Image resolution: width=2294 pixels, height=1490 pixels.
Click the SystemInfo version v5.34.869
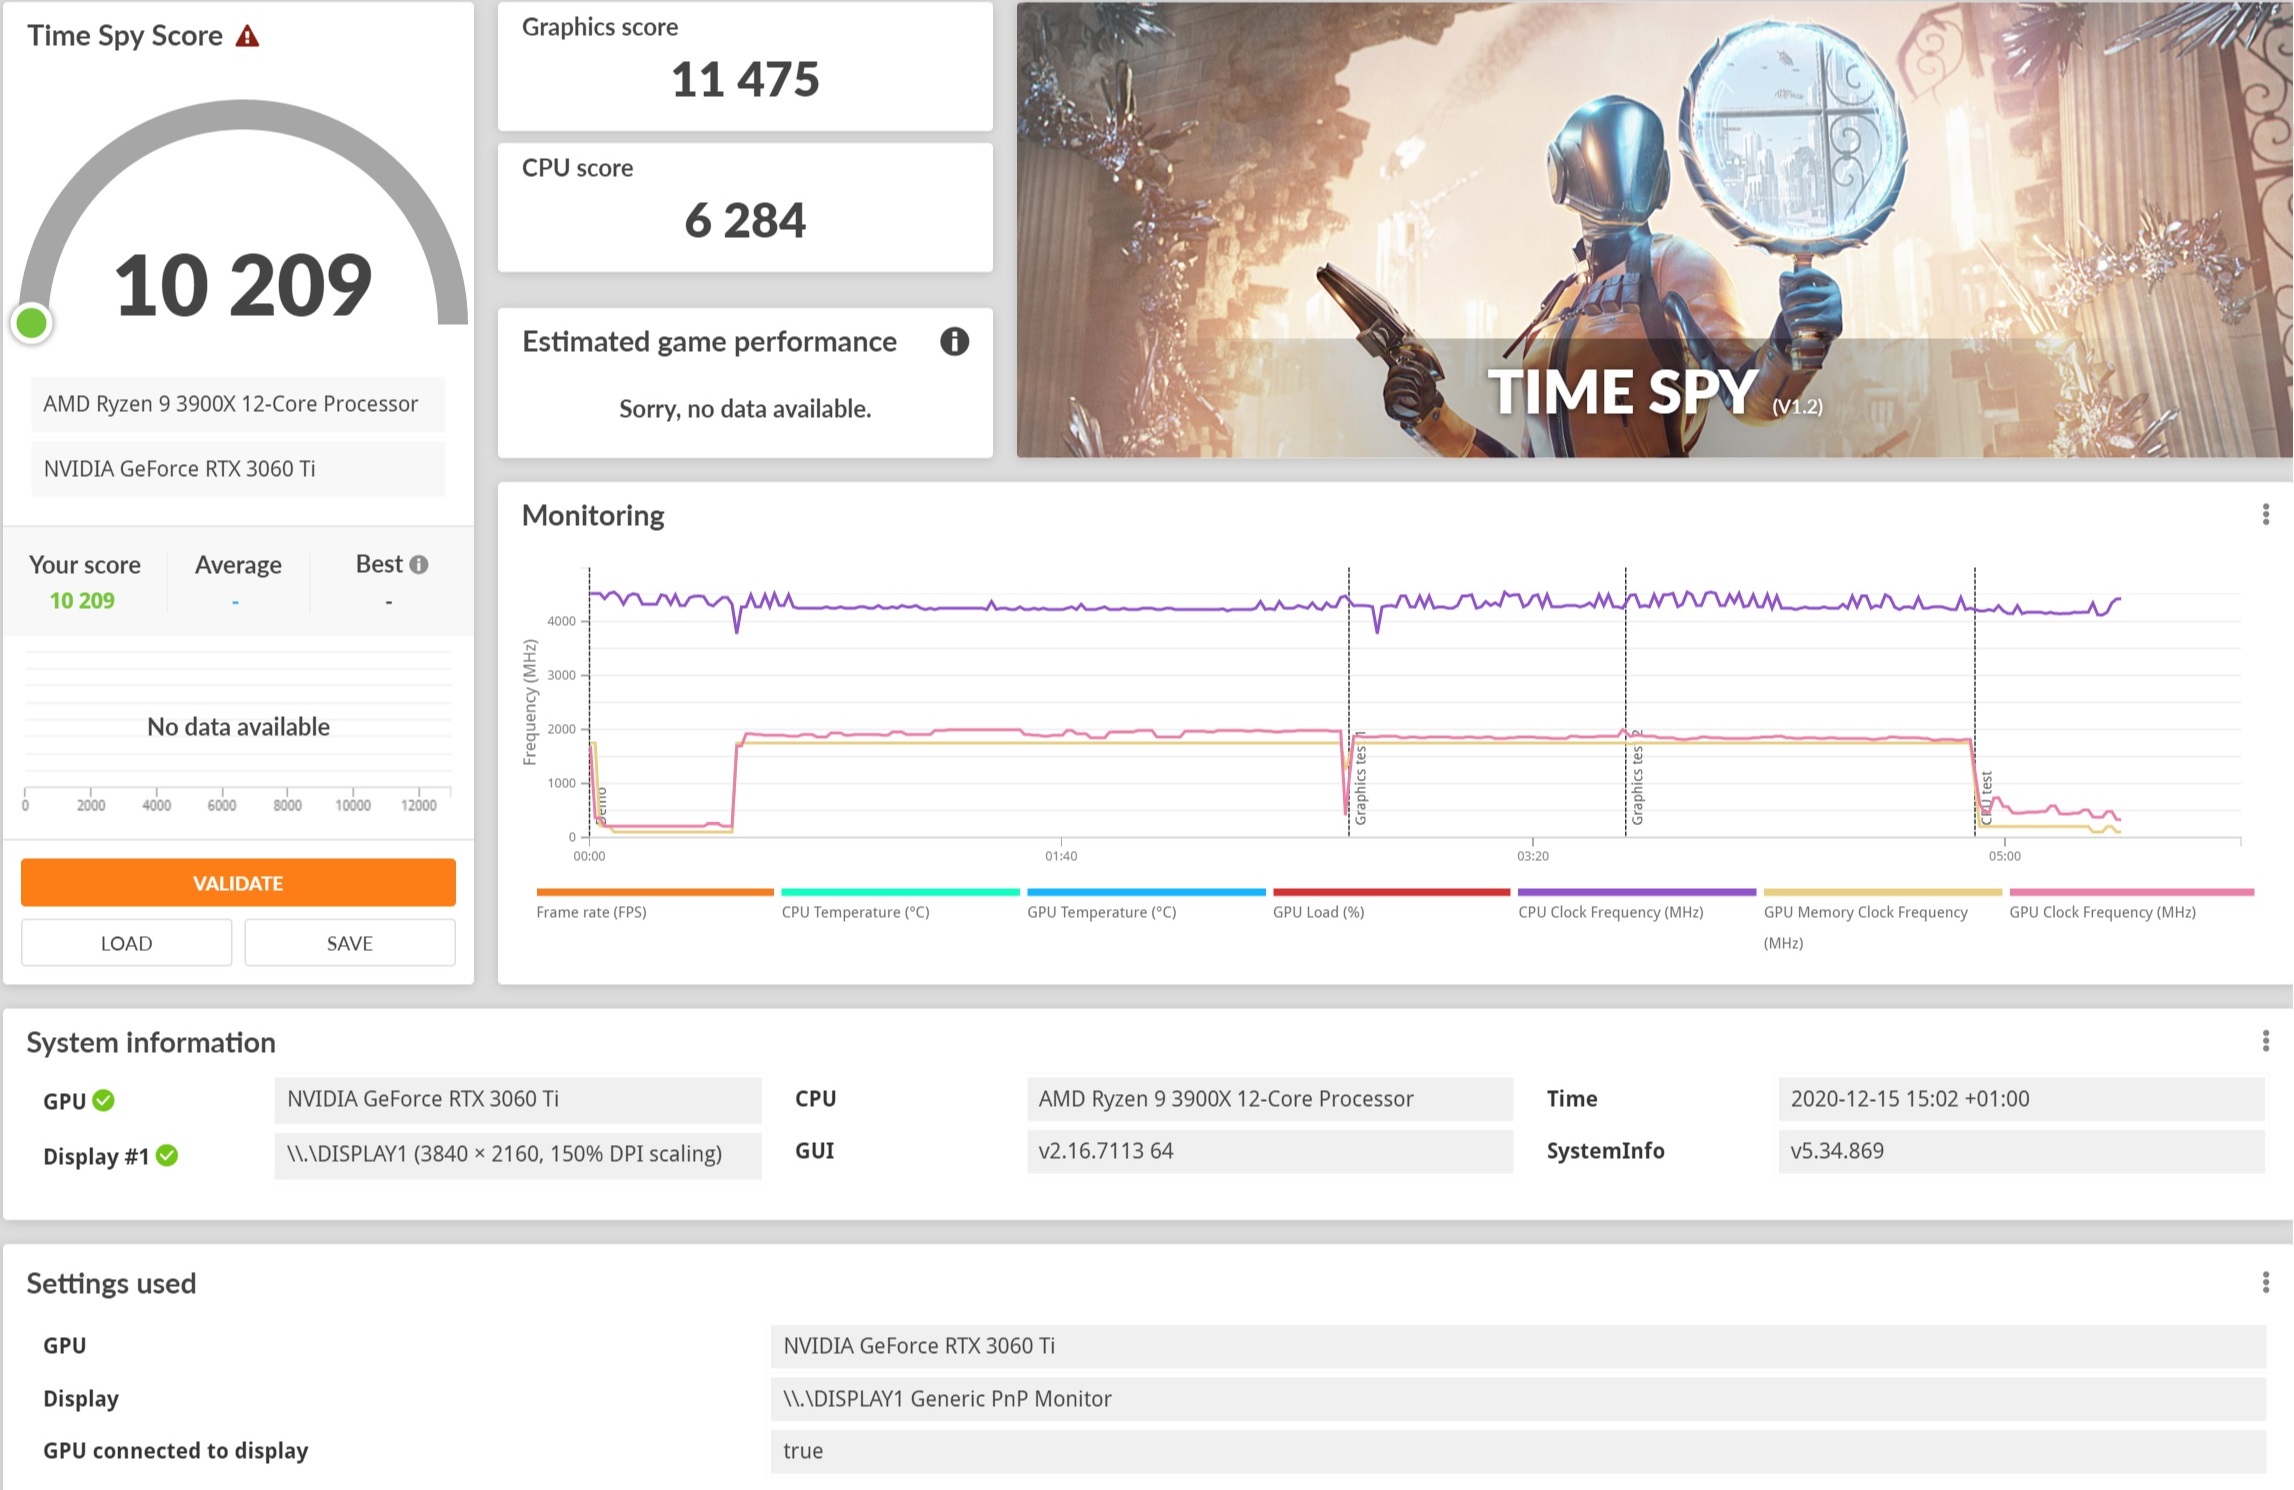2022,1151
